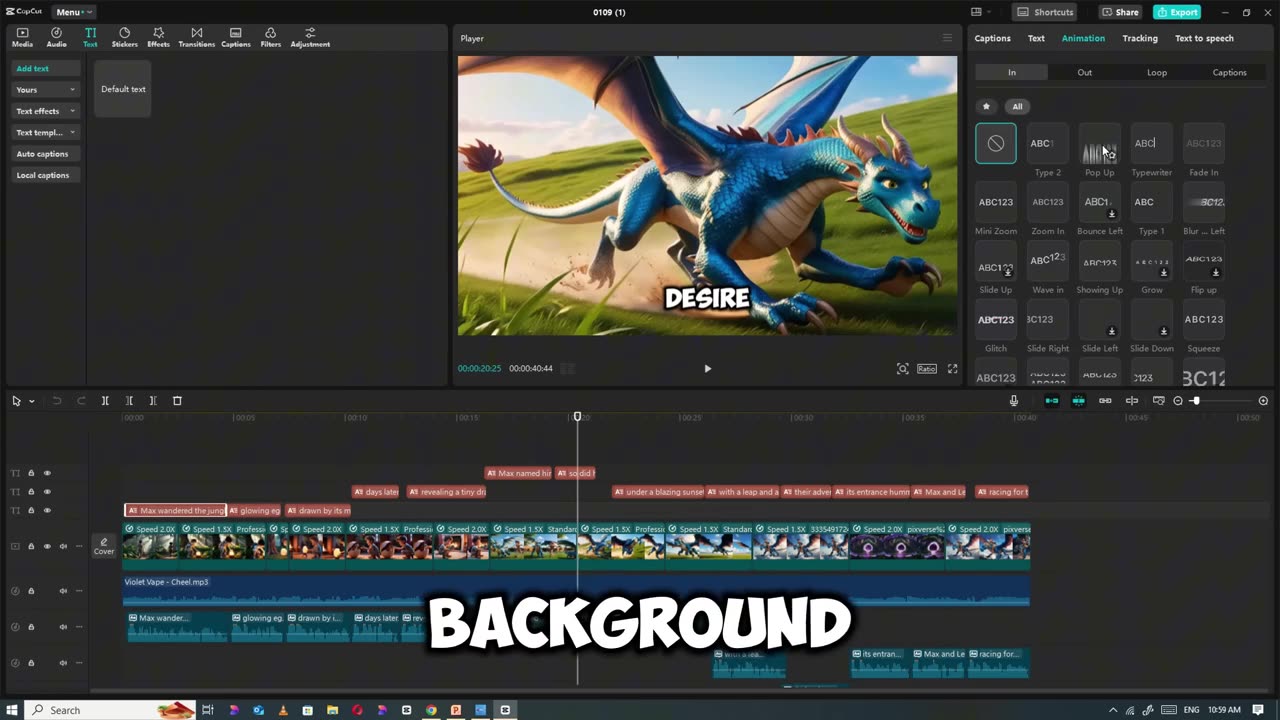Open the select tool dropdown arrow
This screenshot has height=720, width=1280.
tap(32, 401)
